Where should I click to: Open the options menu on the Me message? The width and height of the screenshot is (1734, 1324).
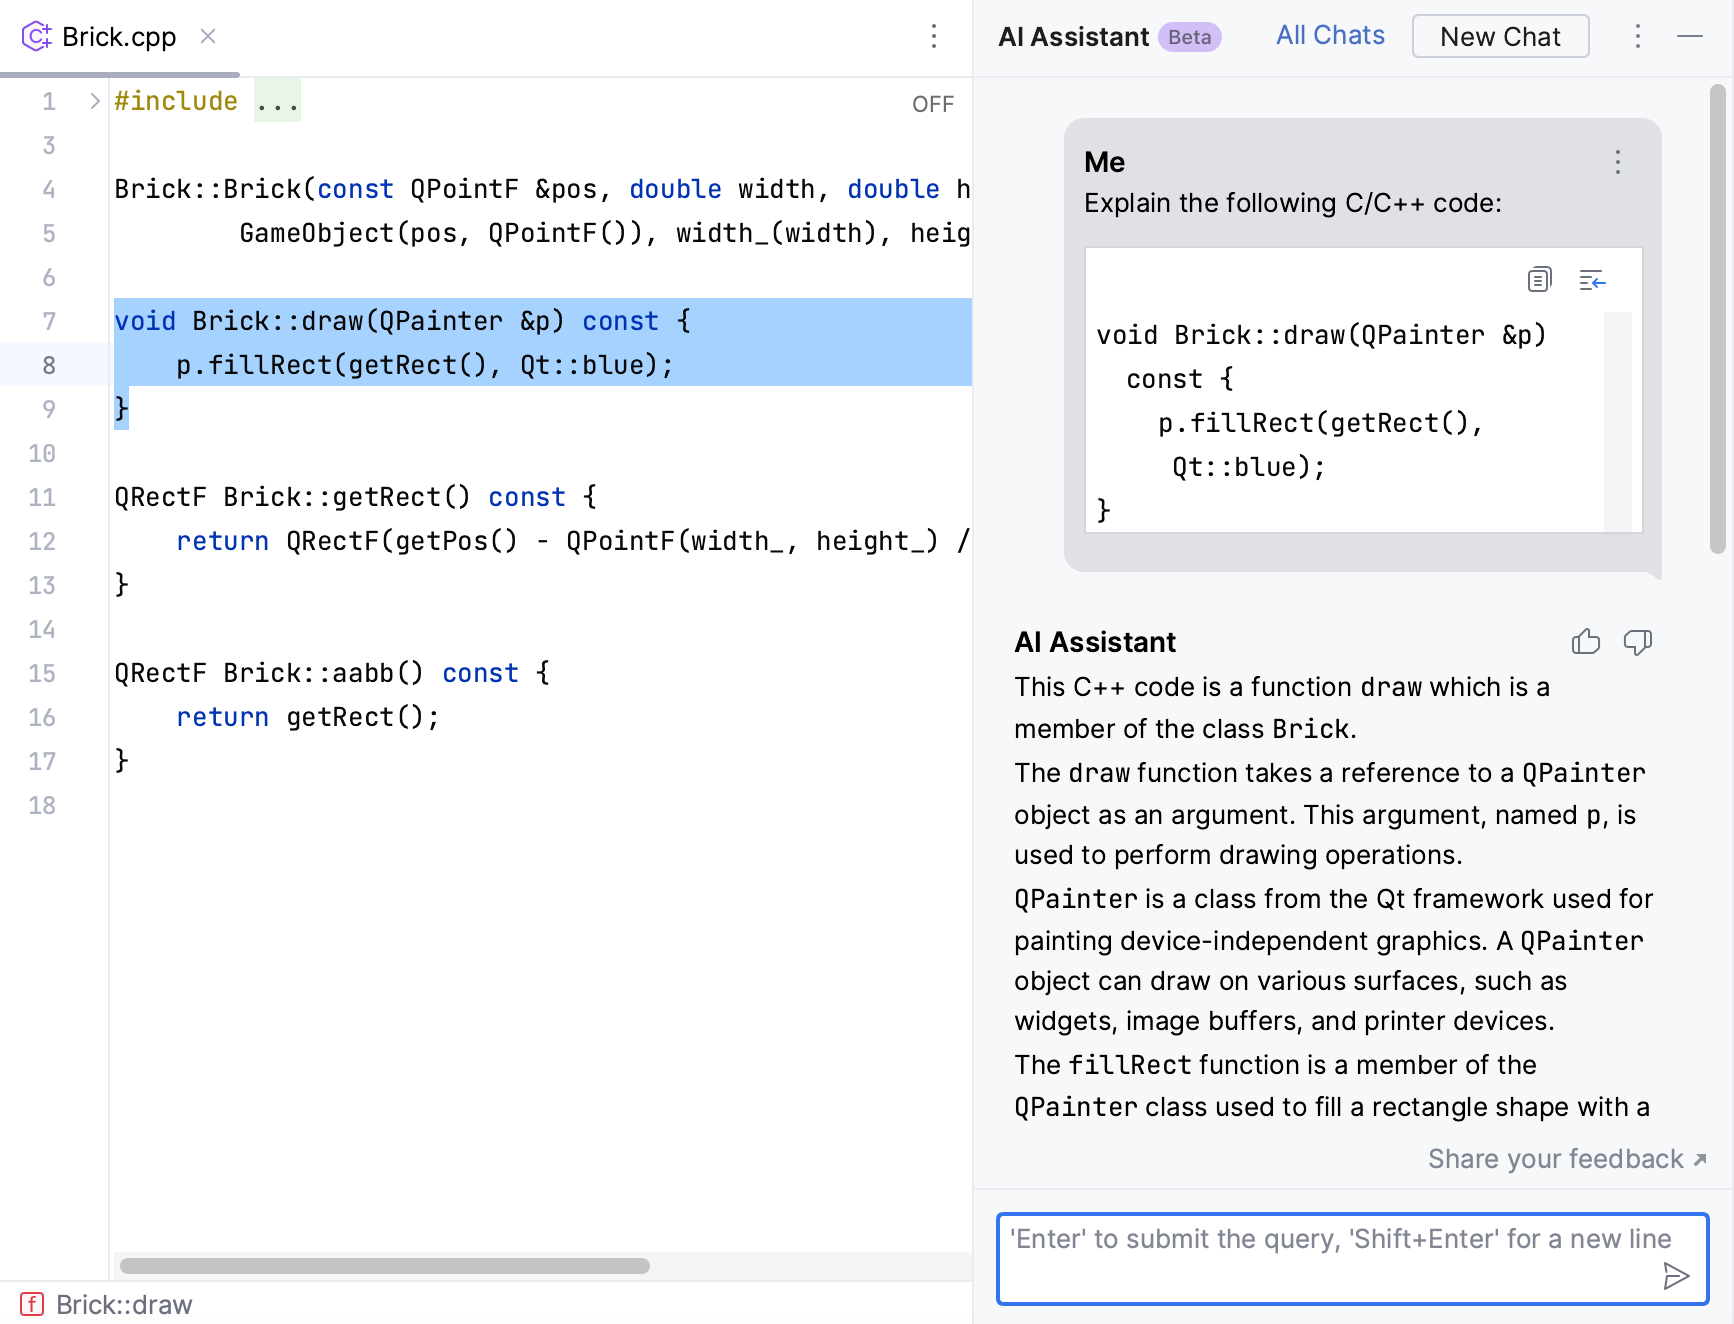pyautogui.click(x=1616, y=162)
